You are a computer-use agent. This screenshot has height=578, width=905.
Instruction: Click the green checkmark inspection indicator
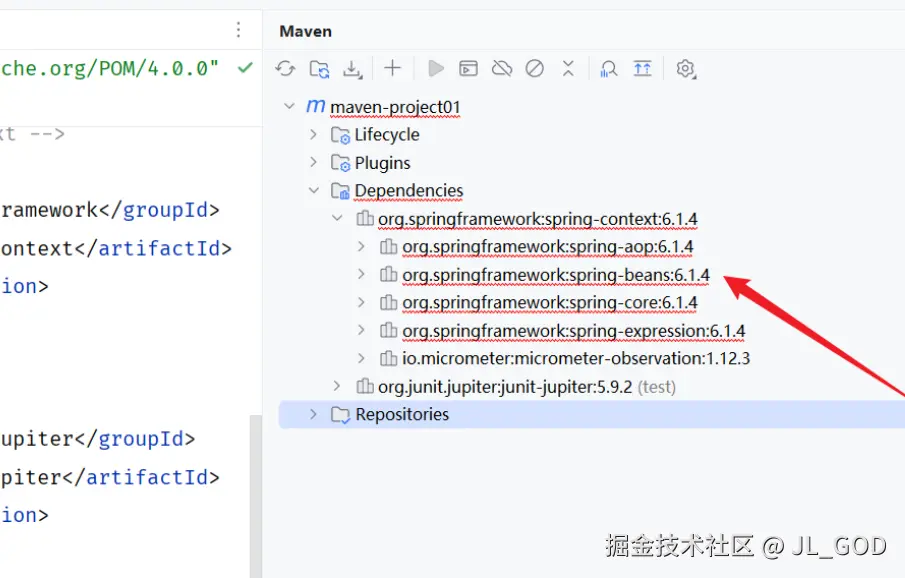(245, 68)
